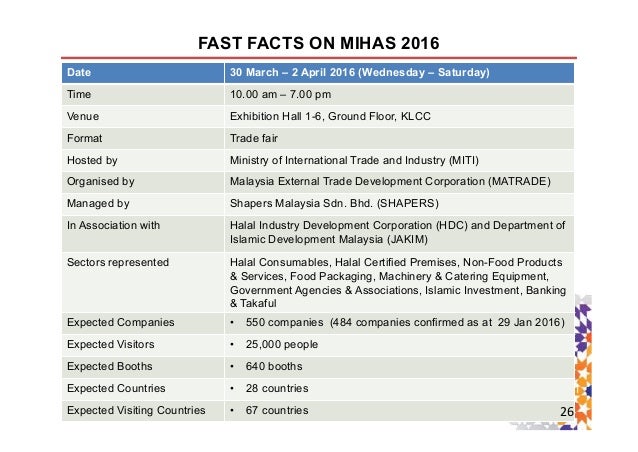
Task: Click the sectors list starting 'Halal Consumables'
Action: 399,282
